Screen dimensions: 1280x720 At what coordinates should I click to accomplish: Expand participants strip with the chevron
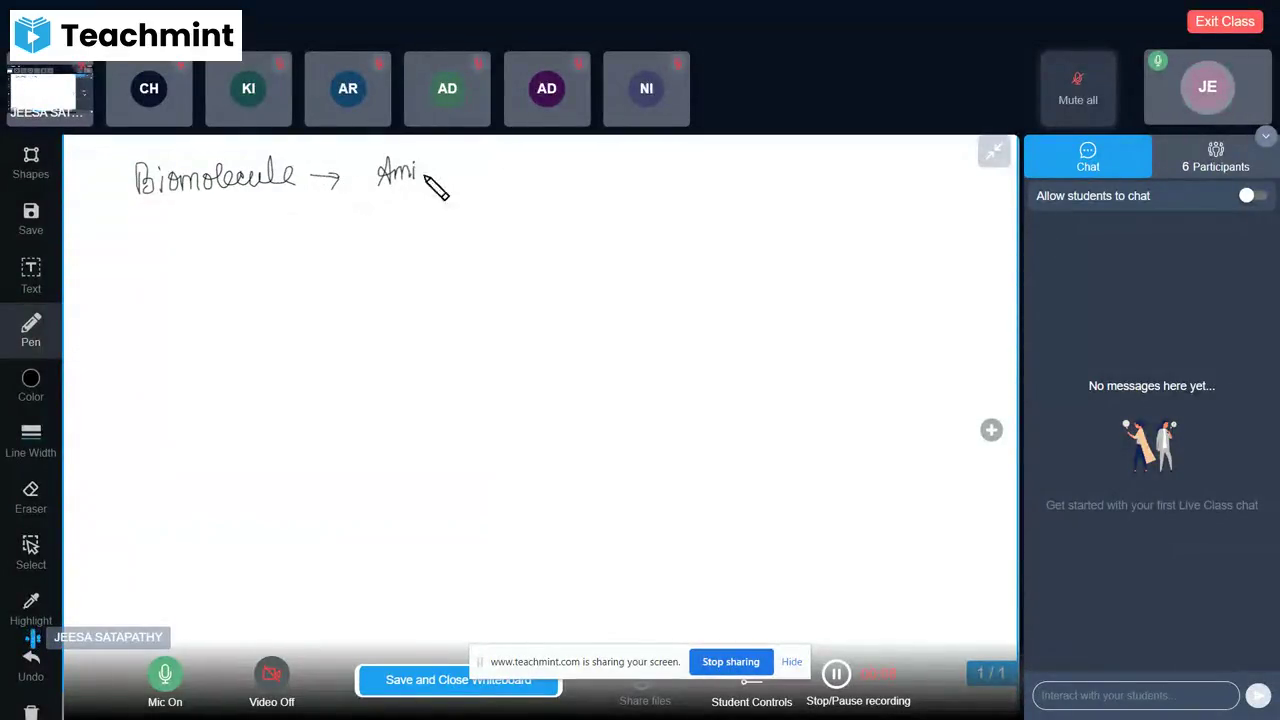coord(1266,136)
